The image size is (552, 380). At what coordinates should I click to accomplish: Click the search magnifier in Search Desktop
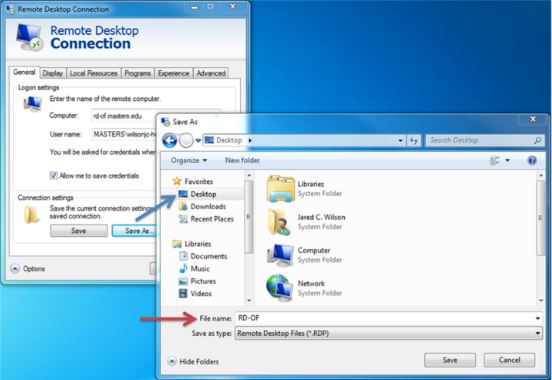[x=537, y=141]
